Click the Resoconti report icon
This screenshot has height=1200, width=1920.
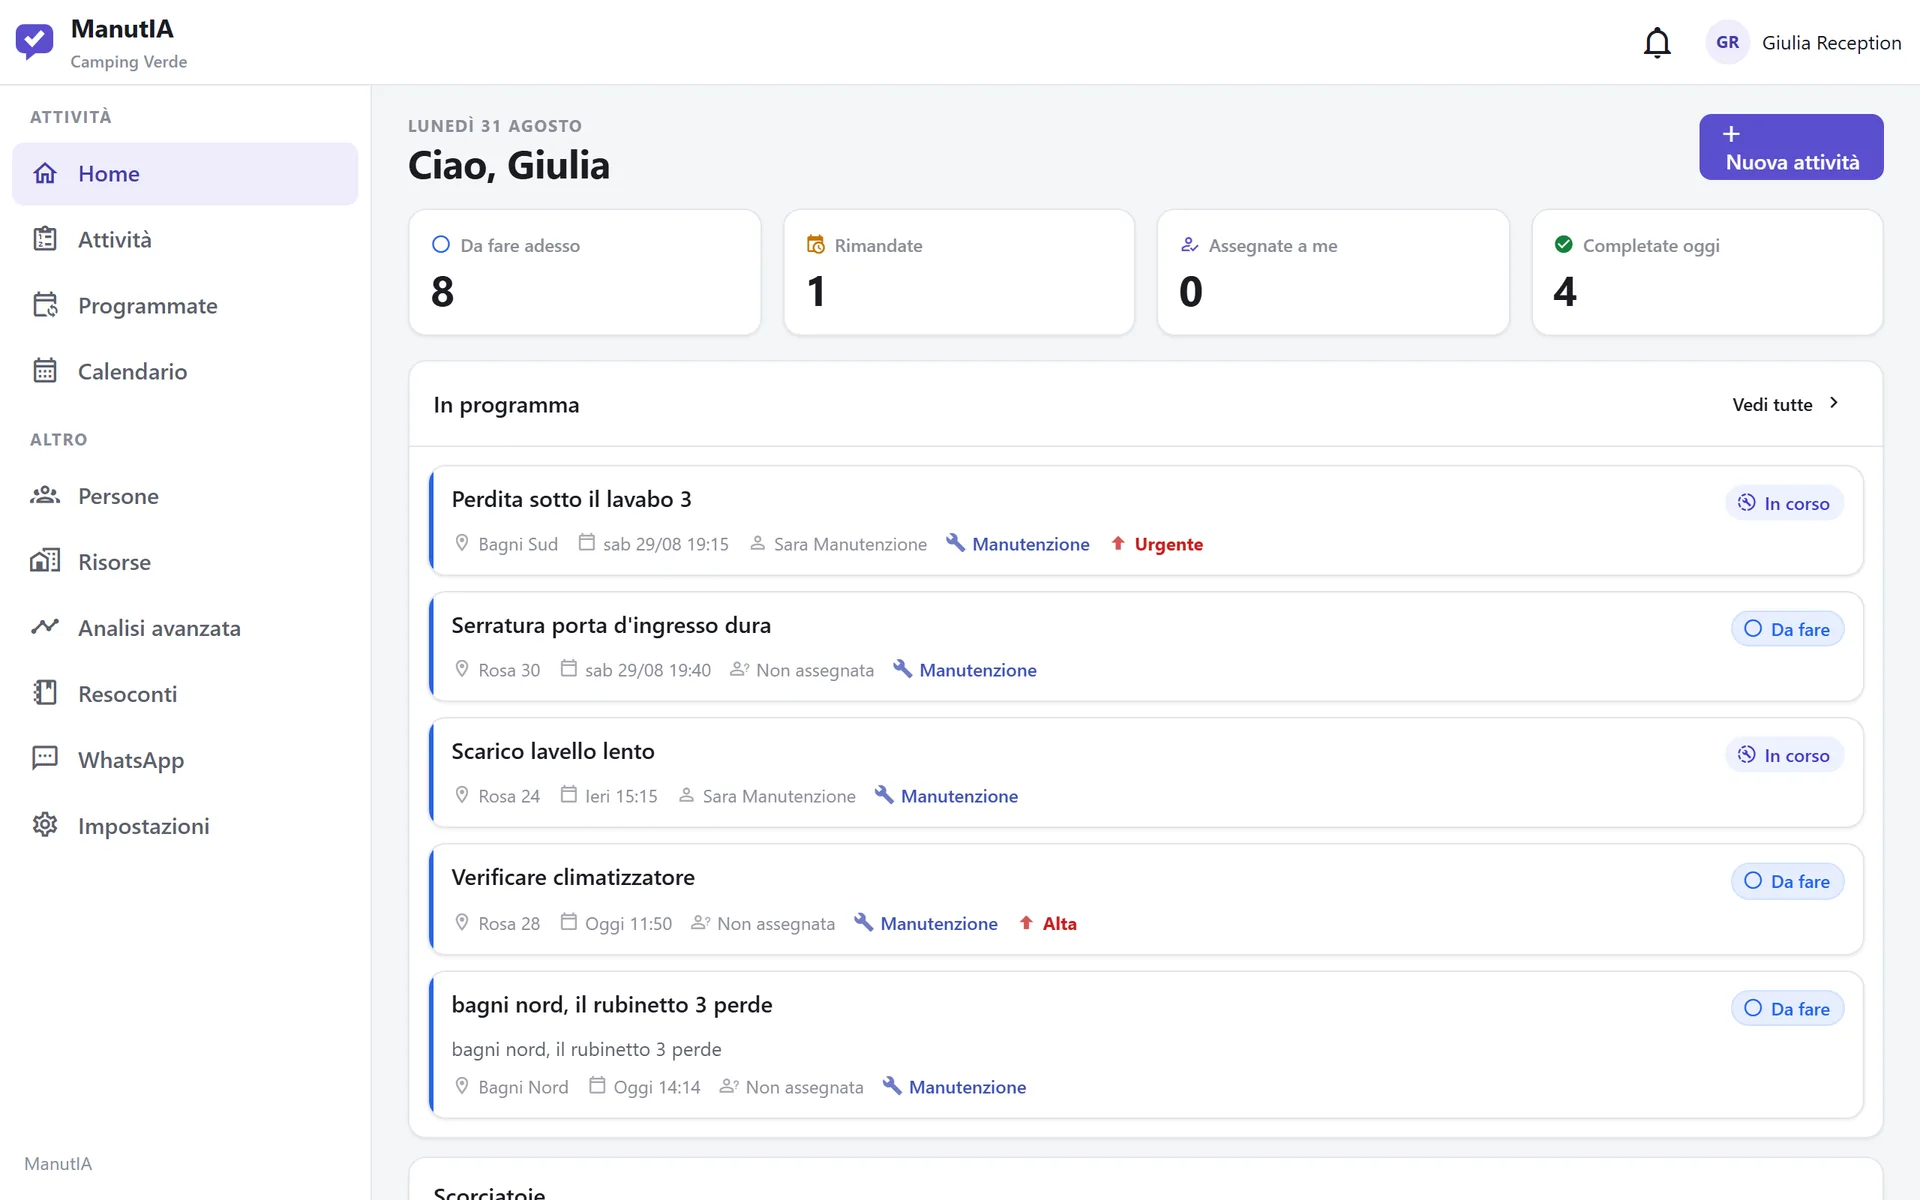click(x=45, y=693)
